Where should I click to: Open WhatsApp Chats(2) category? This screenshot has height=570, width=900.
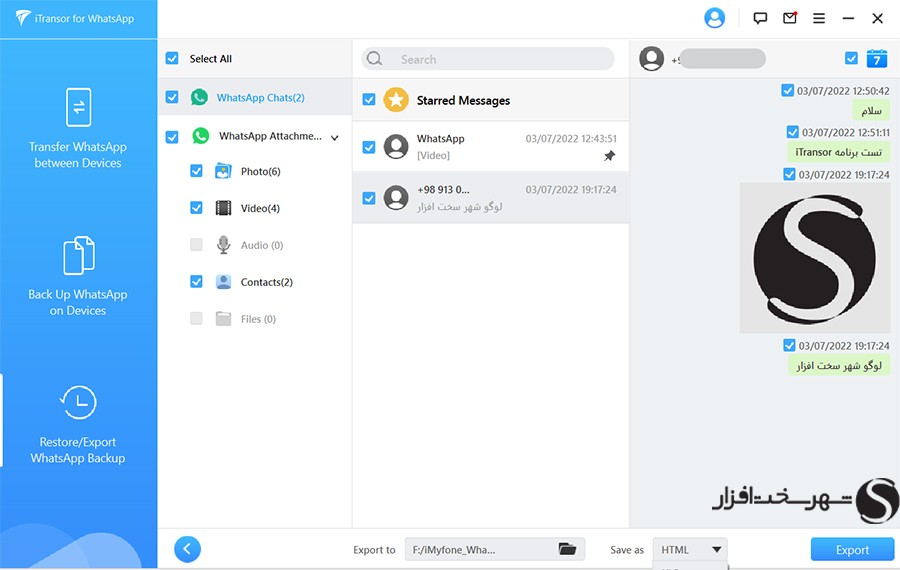tap(260, 98)
